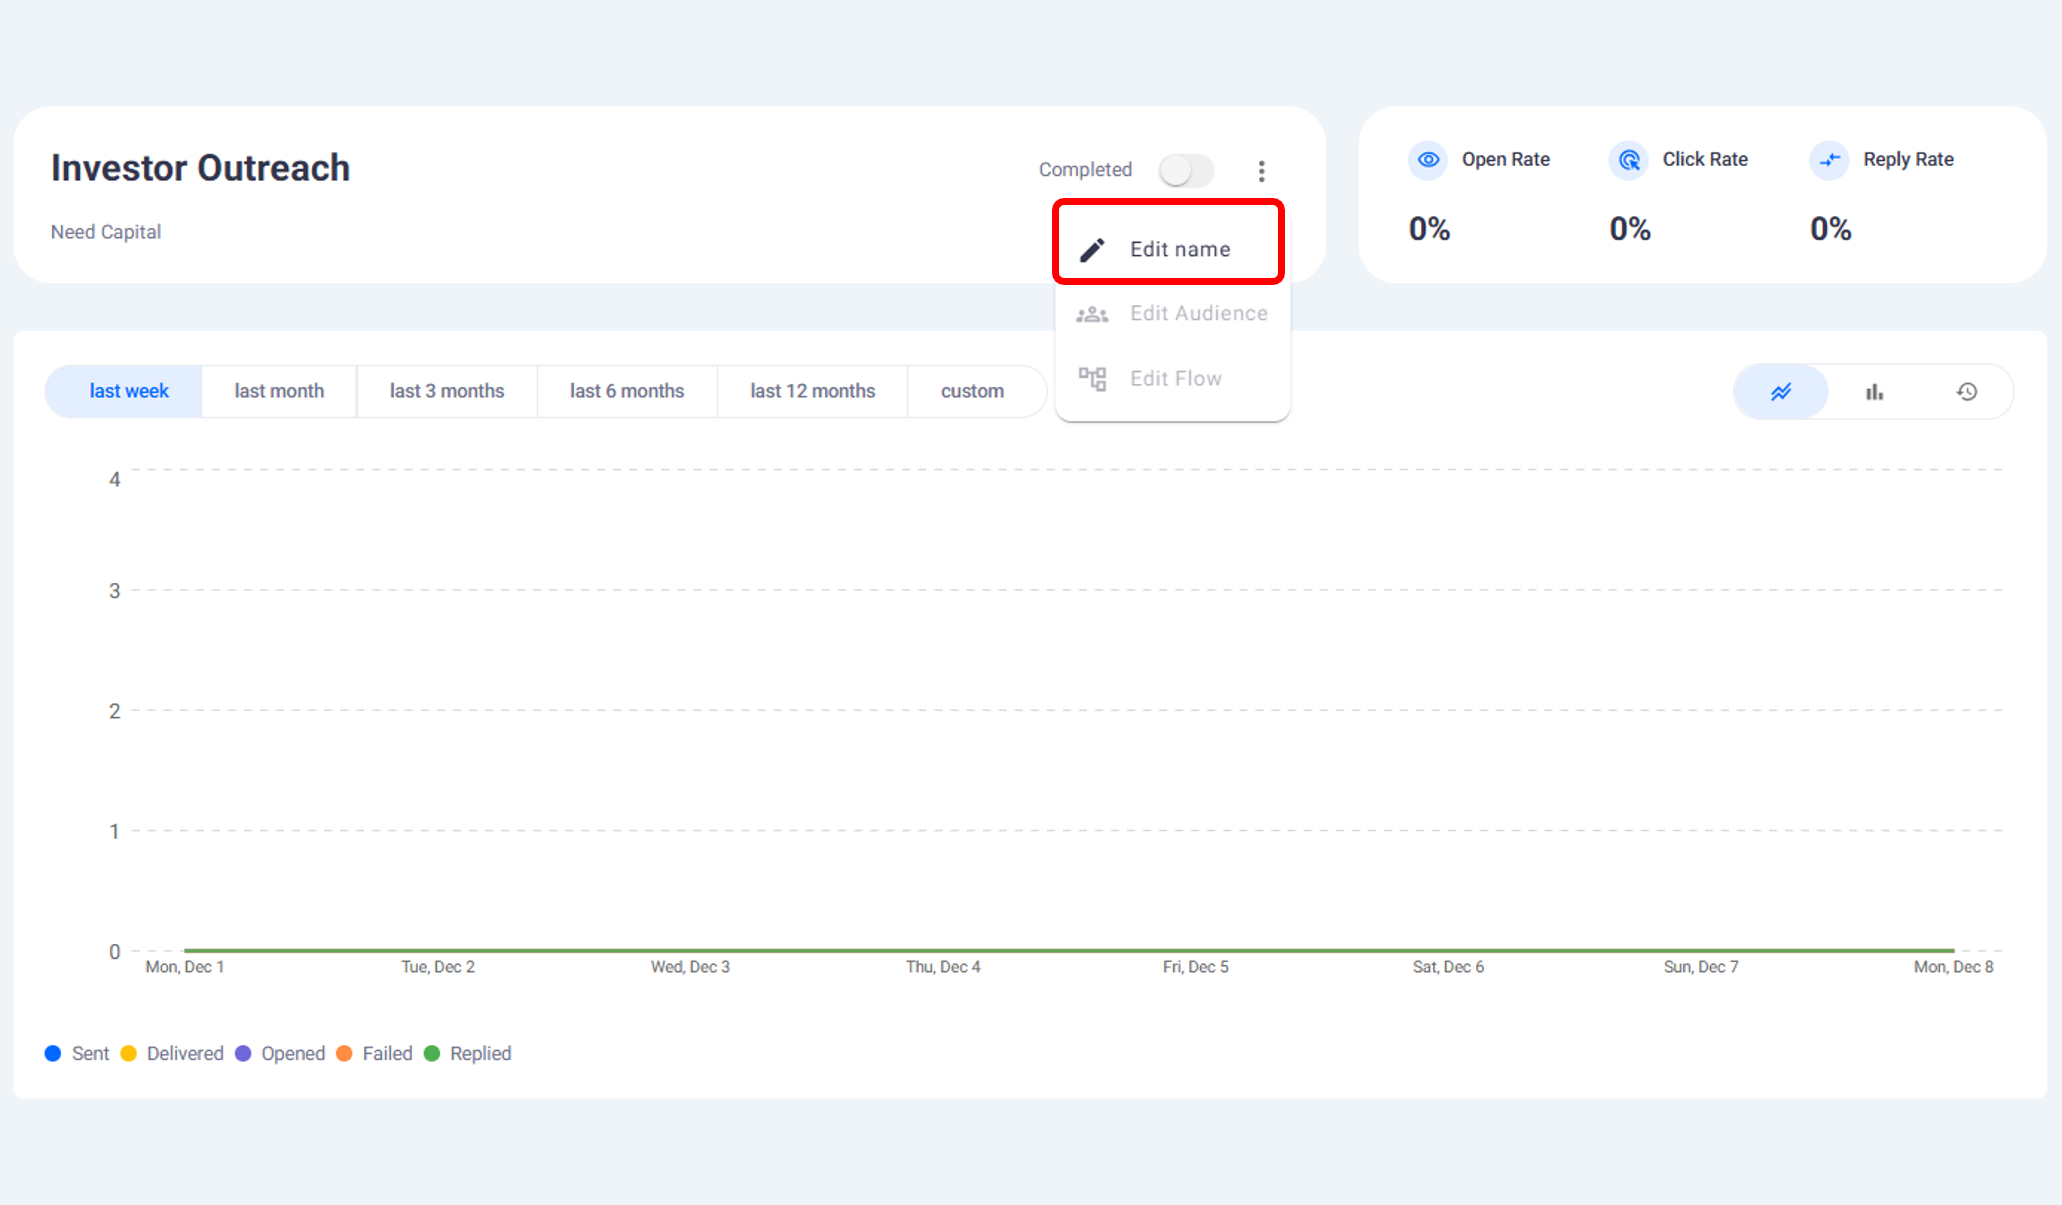Click the Open Rate eye icon
The width and height of the screenshot is (2062, 1205).
[1428, 160]
